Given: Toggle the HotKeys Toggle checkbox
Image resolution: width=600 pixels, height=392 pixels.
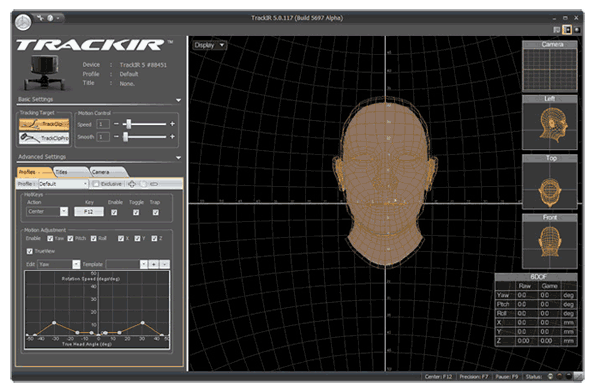Looking at the screenshot, I should click(136, 212).
